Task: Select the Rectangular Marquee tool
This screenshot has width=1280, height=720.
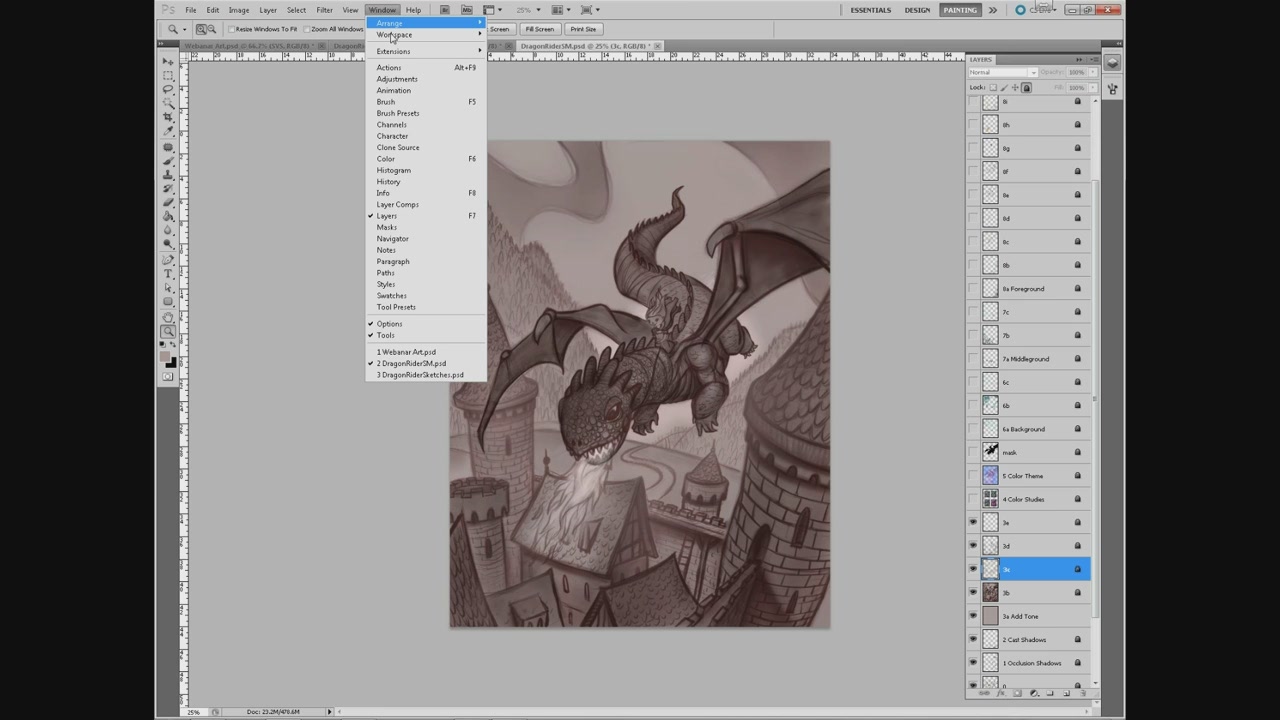Action: pyautogui.click(x=168, y=75)
